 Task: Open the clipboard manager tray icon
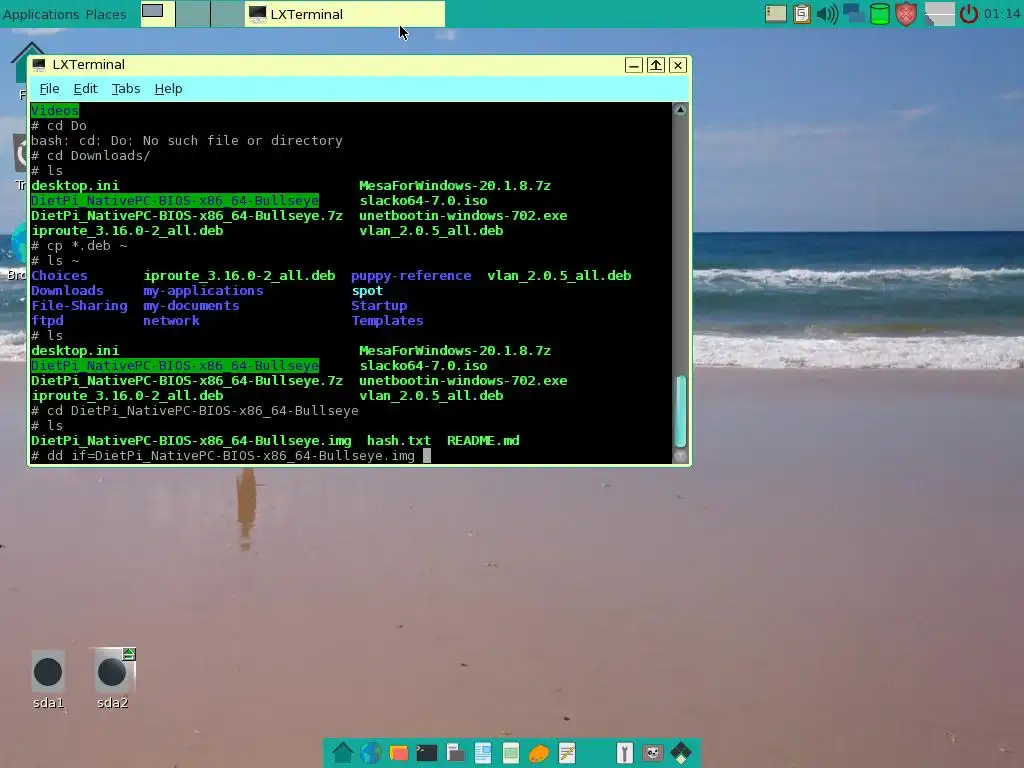point(801,14)
